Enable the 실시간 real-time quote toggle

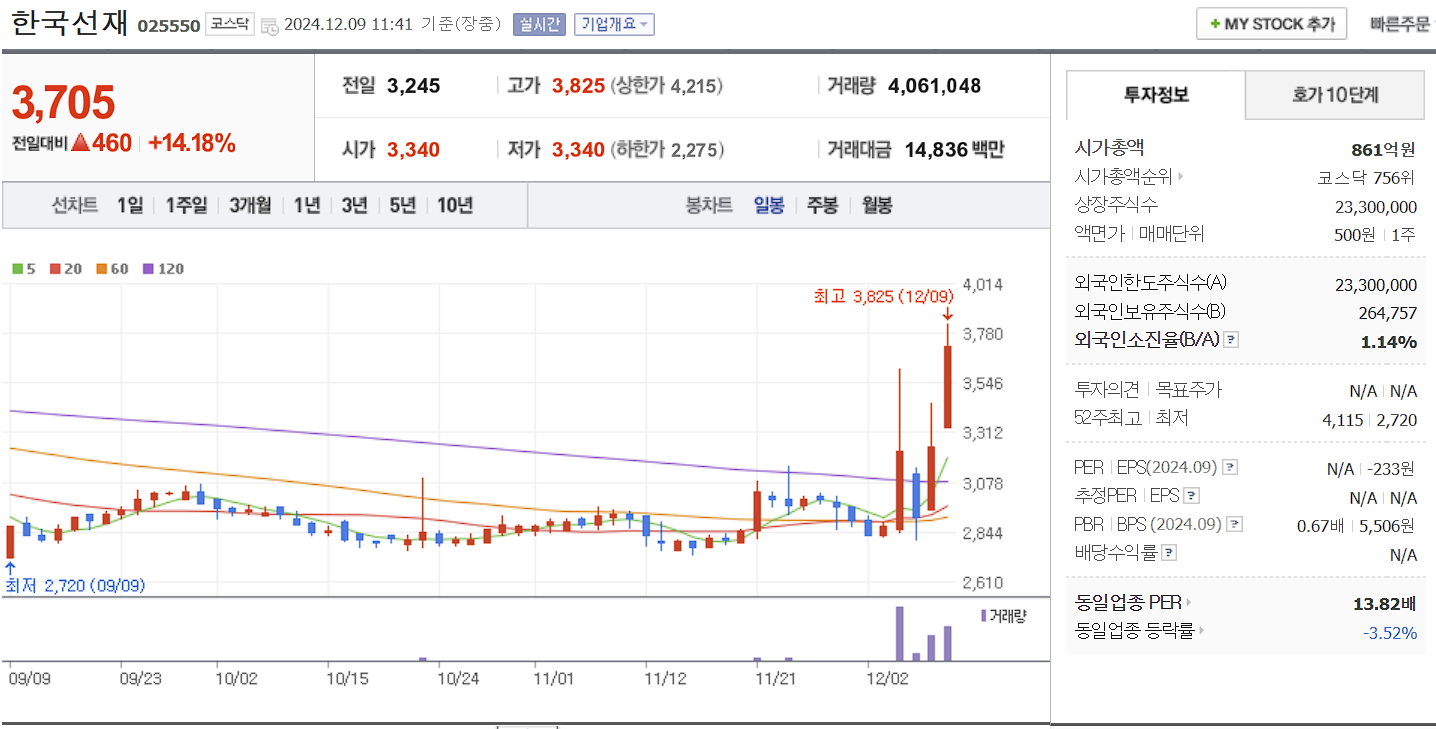click(x=539, y=24)
